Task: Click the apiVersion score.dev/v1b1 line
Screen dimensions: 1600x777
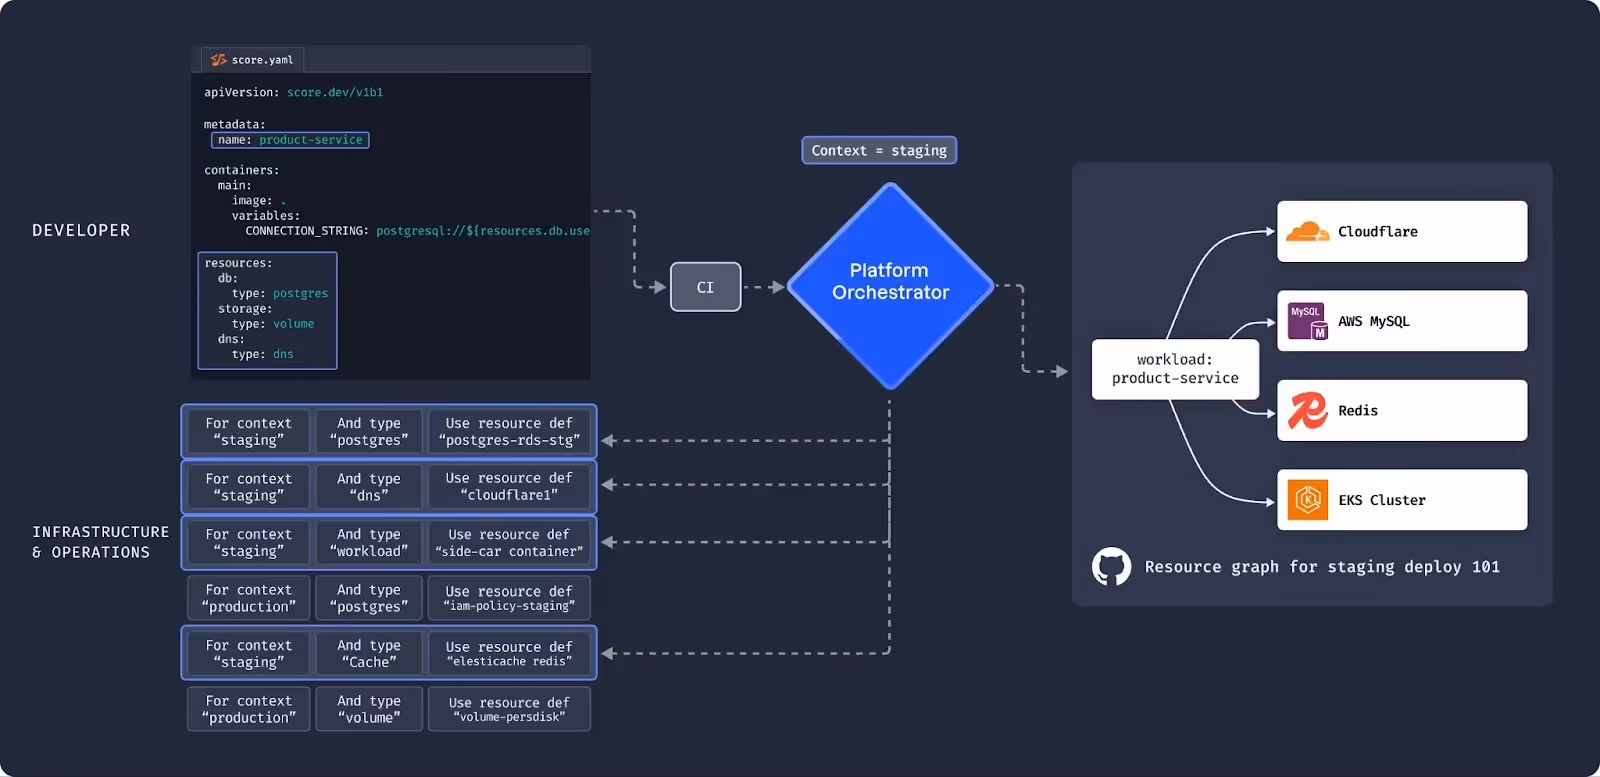Action: point(293,92)
